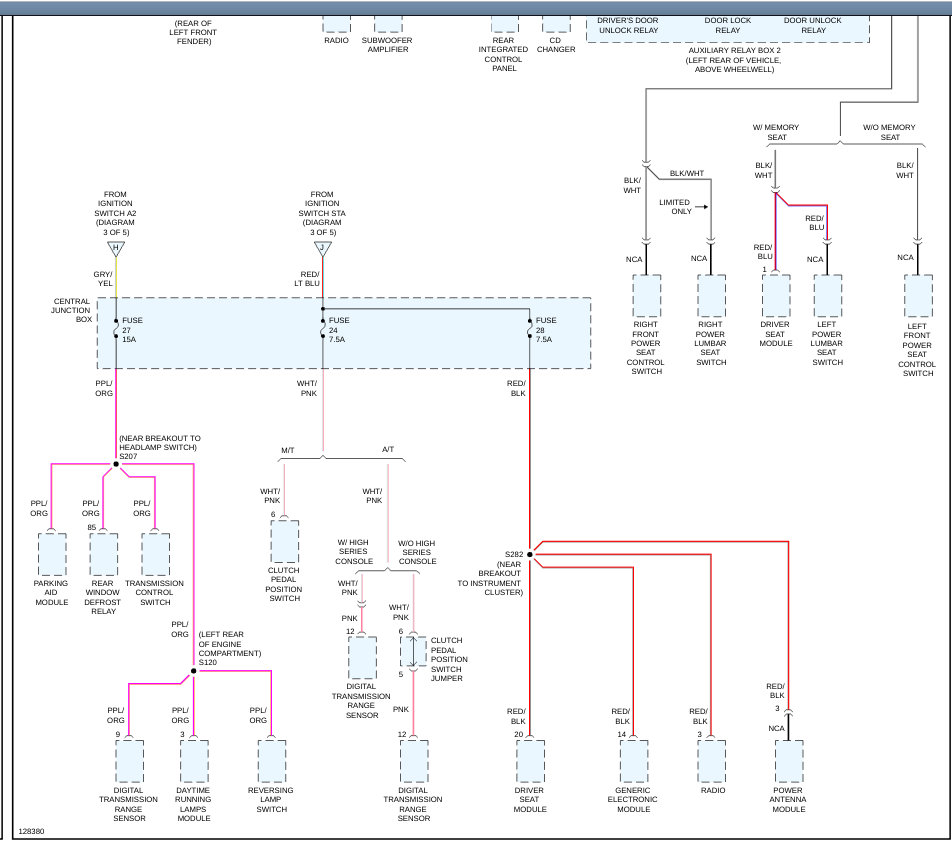Select the Power Antenna Module box

pos(789,761)
